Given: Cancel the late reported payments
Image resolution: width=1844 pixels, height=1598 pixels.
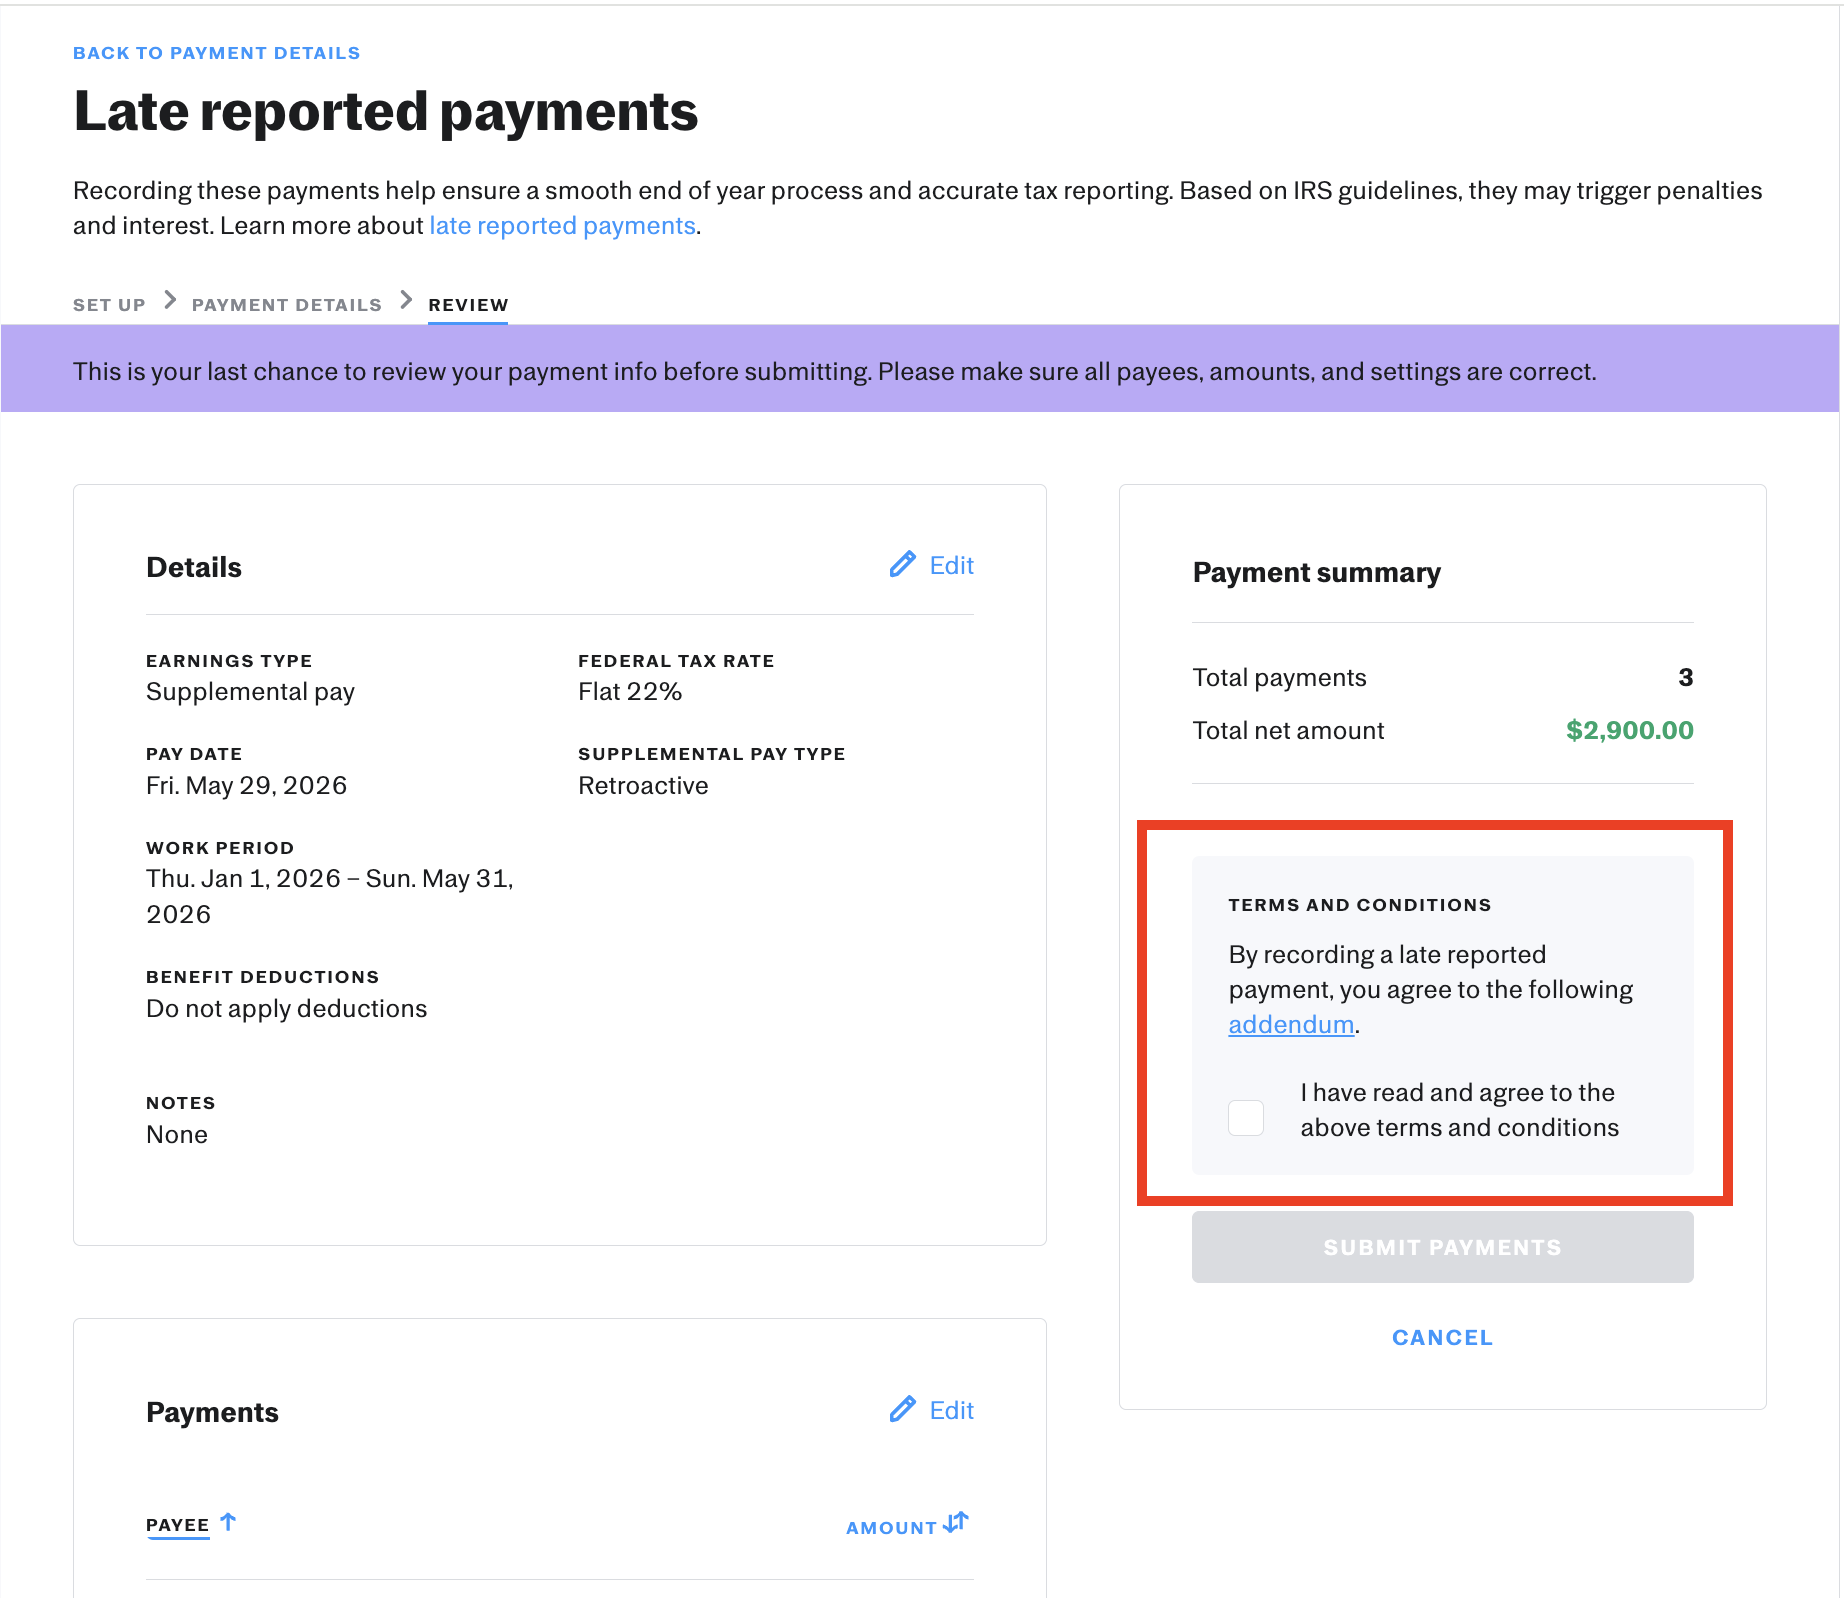Looking at the screenshot, I should (1442, 1338).
